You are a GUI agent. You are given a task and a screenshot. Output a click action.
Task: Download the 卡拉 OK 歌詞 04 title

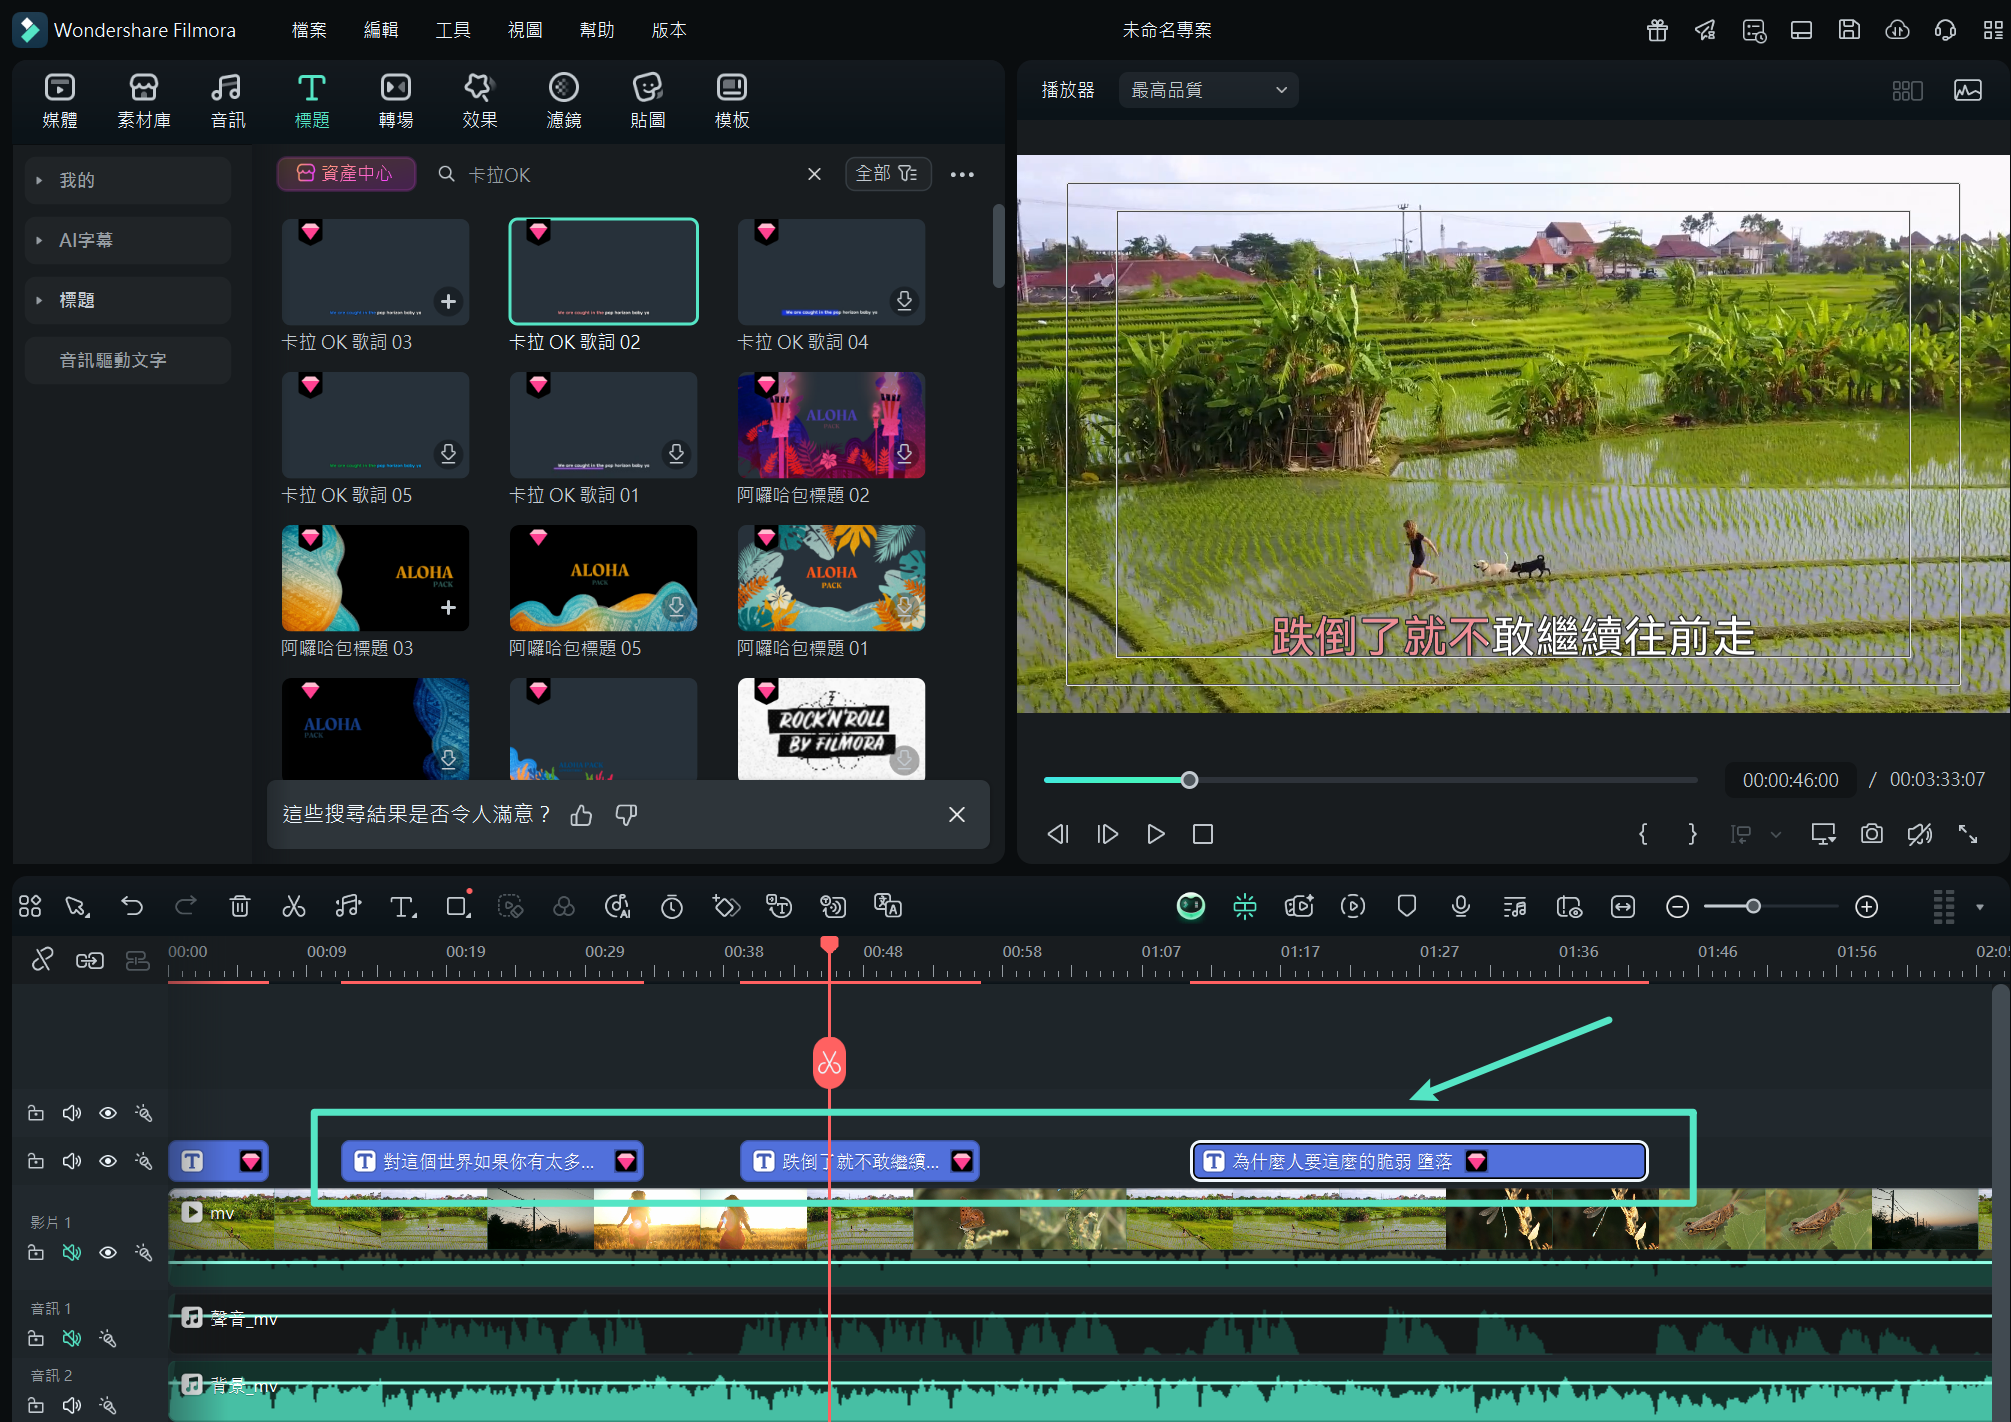[904, 301]
